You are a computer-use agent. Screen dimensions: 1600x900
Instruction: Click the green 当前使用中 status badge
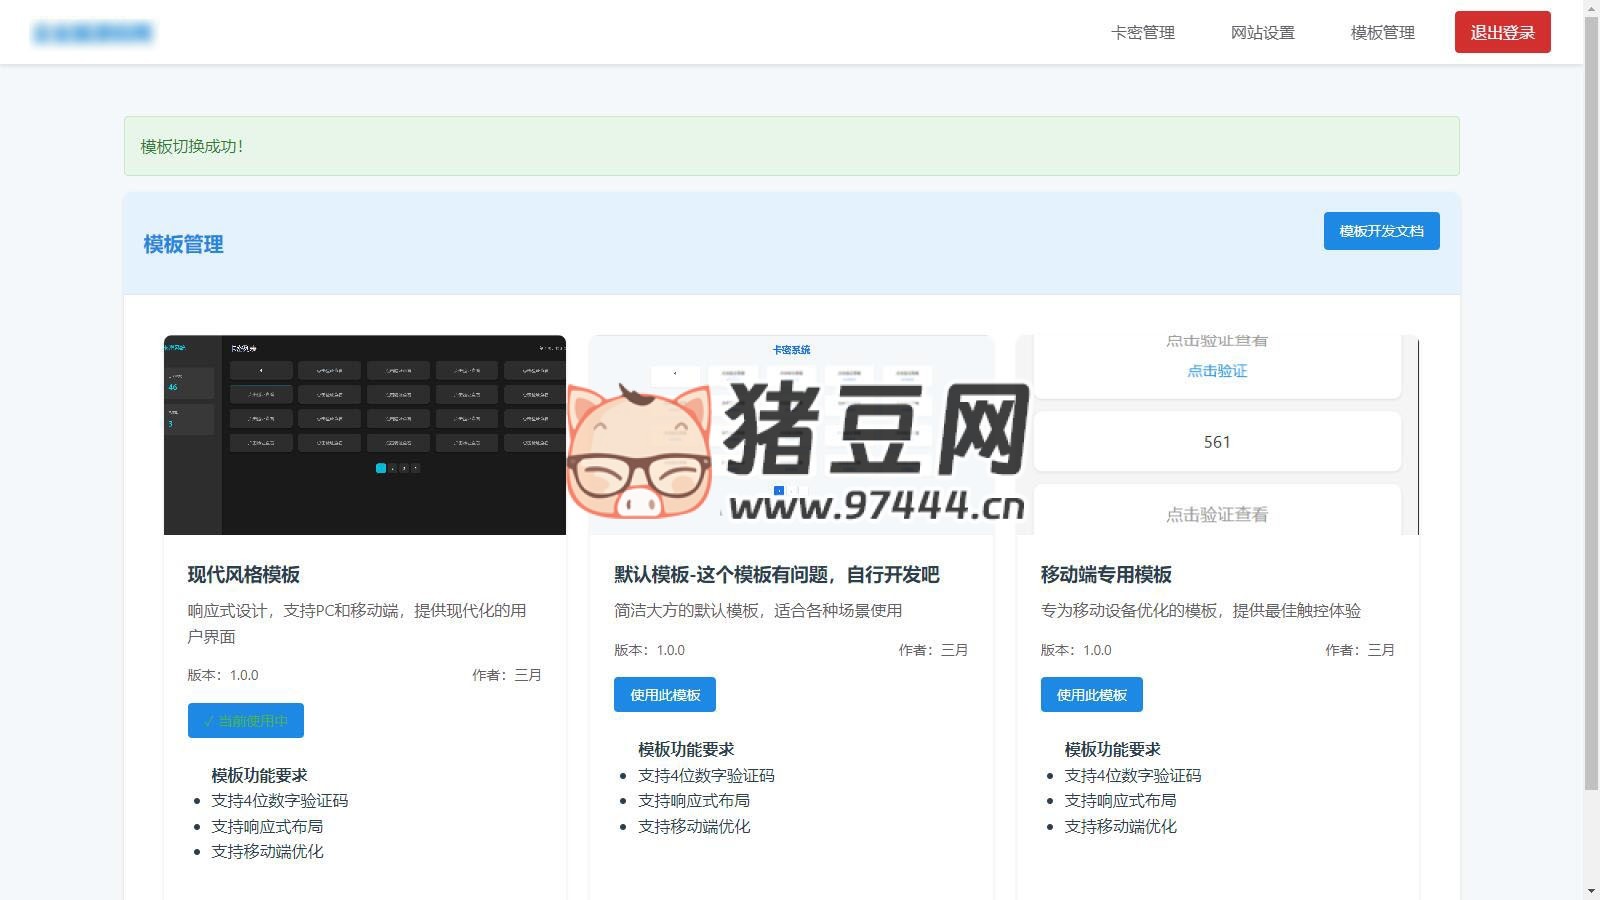tap(245, 720)
